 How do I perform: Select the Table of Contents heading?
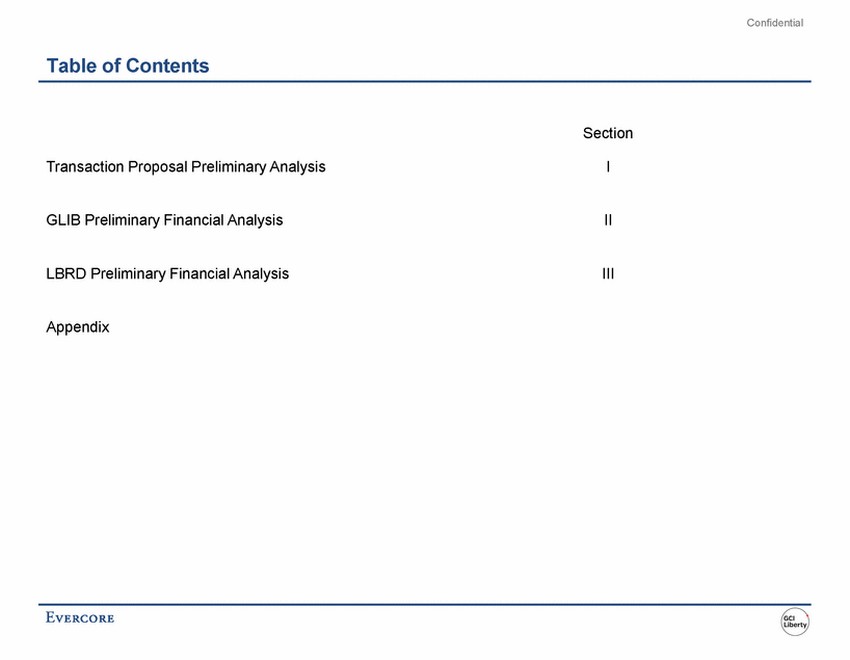128,66
